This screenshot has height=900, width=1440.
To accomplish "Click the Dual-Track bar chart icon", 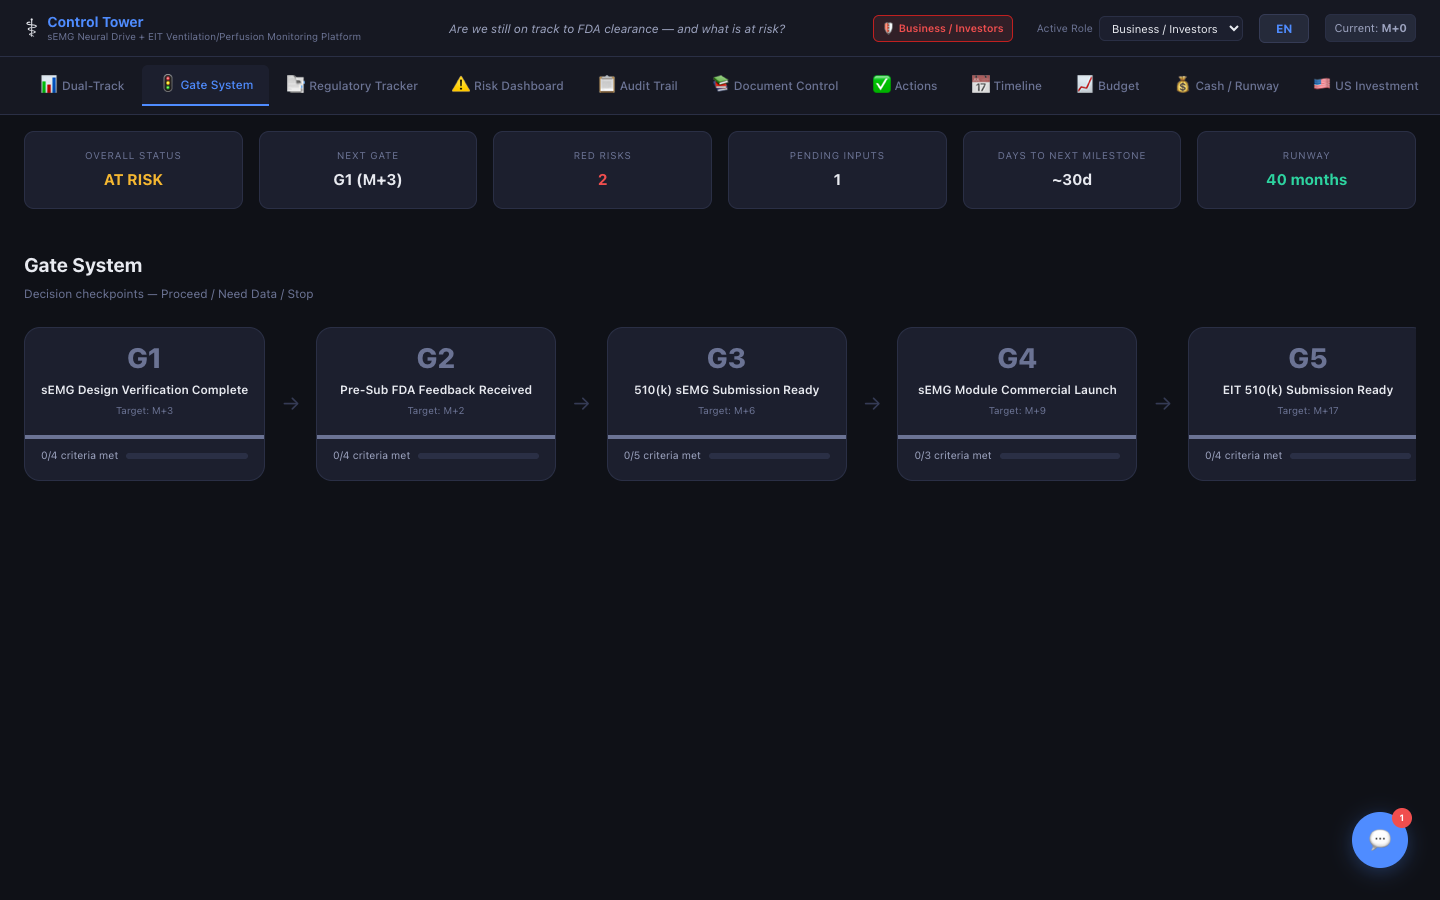I will point(48,85).
